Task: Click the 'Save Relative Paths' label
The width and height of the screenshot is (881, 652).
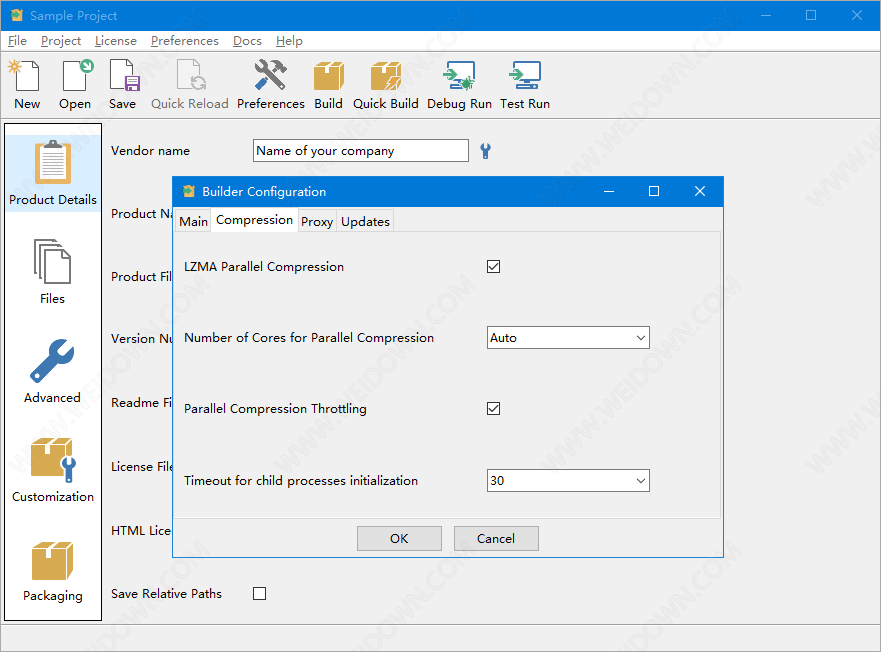Action: tap(166, 594)
